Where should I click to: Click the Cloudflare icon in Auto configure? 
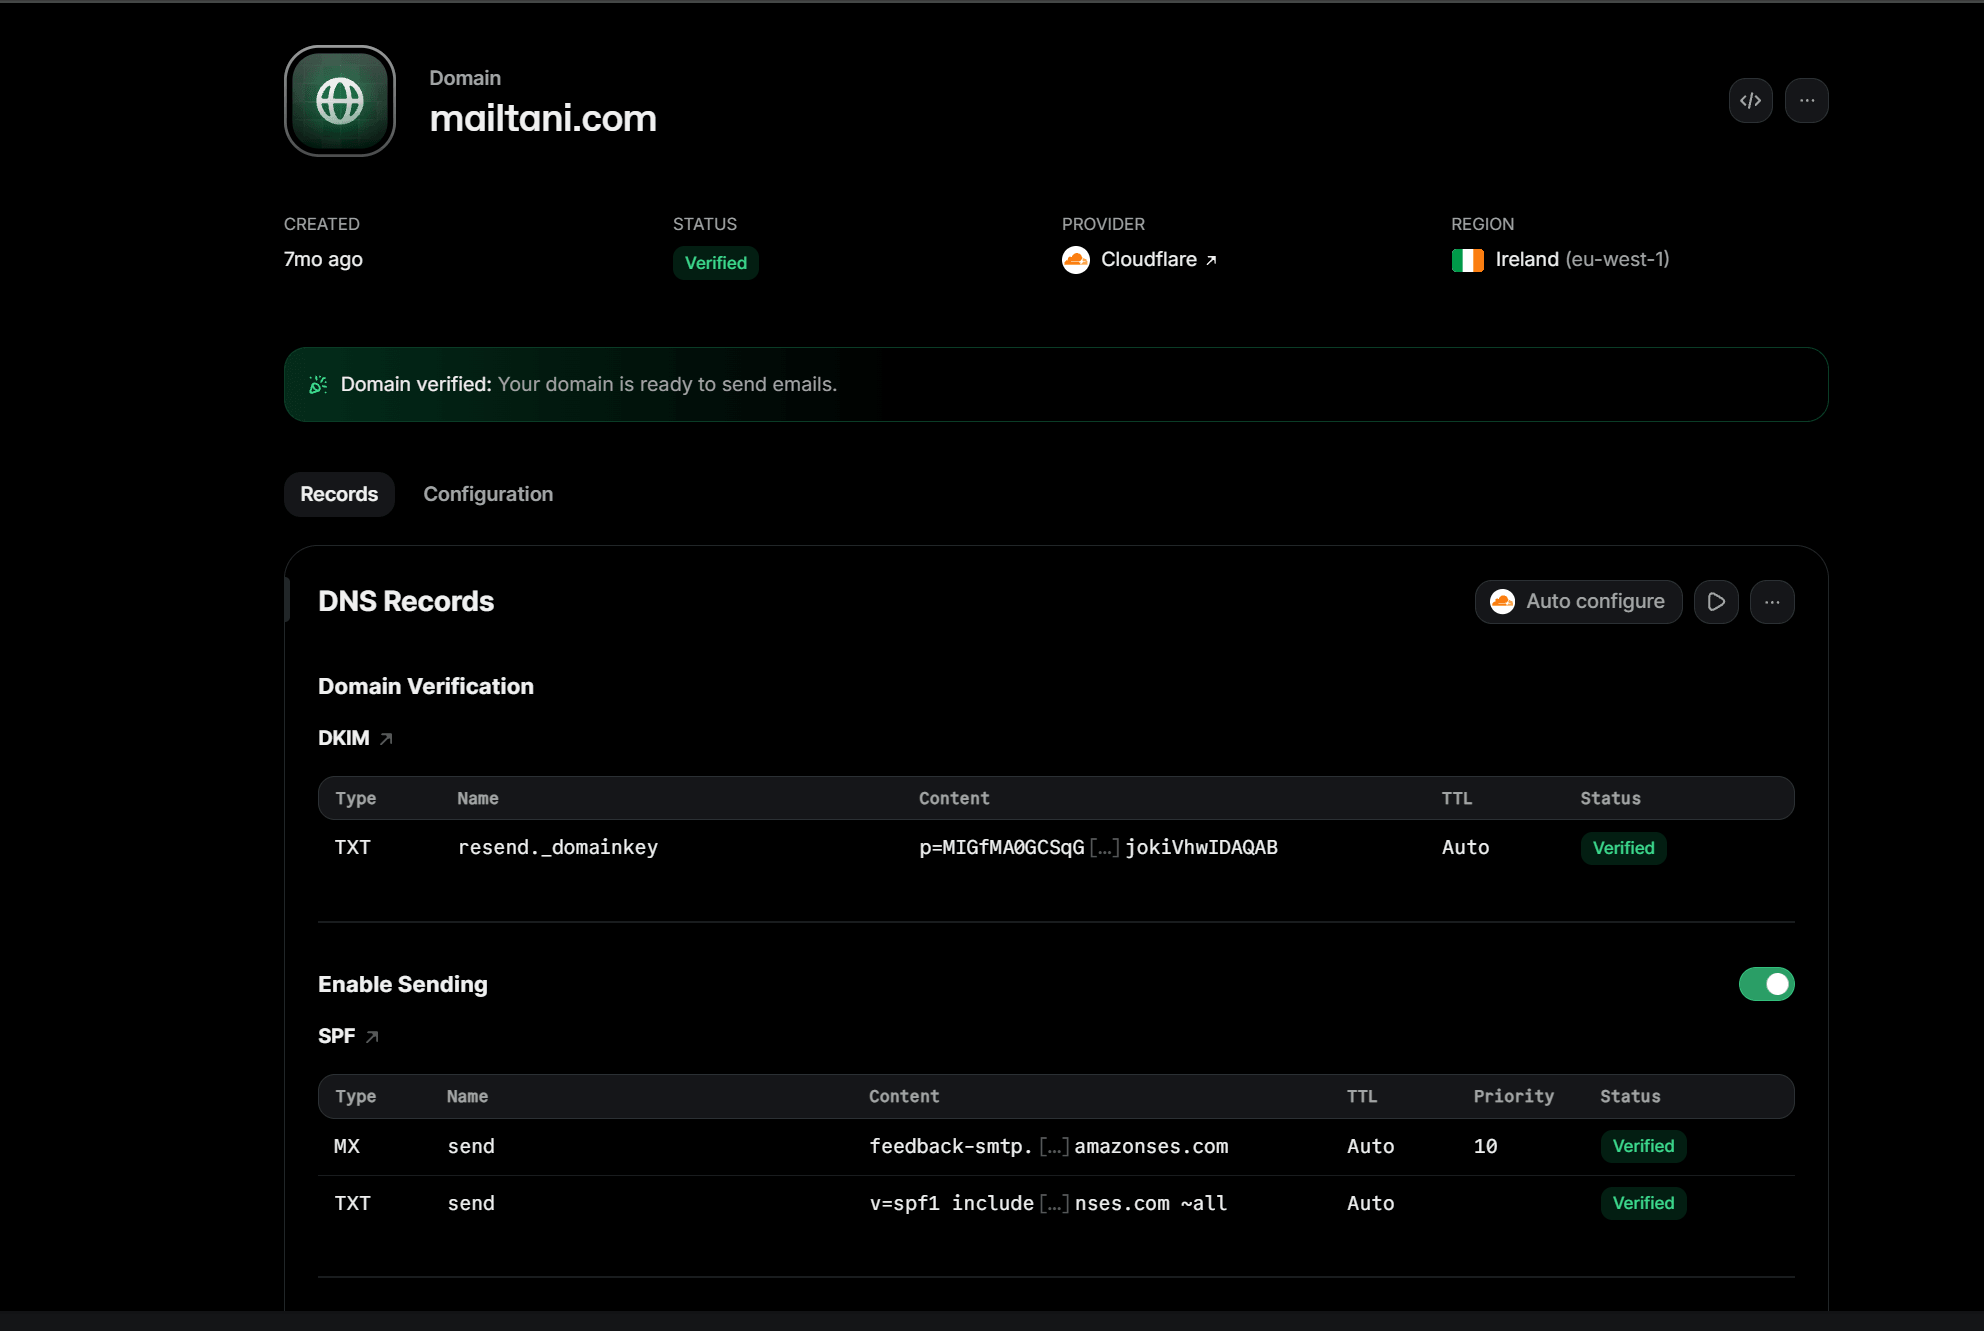click(x=1502, y=602)
